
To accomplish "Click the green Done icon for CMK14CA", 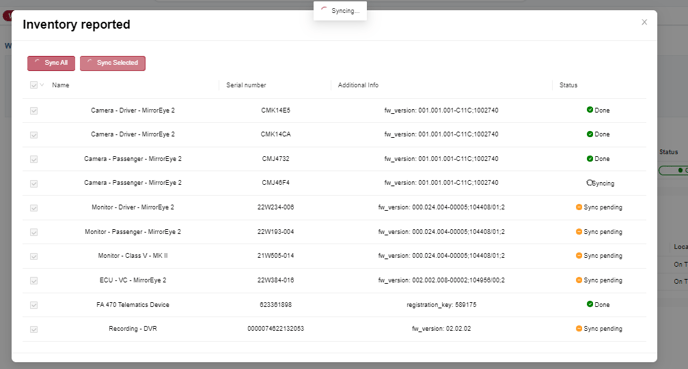I will [590, 134].
